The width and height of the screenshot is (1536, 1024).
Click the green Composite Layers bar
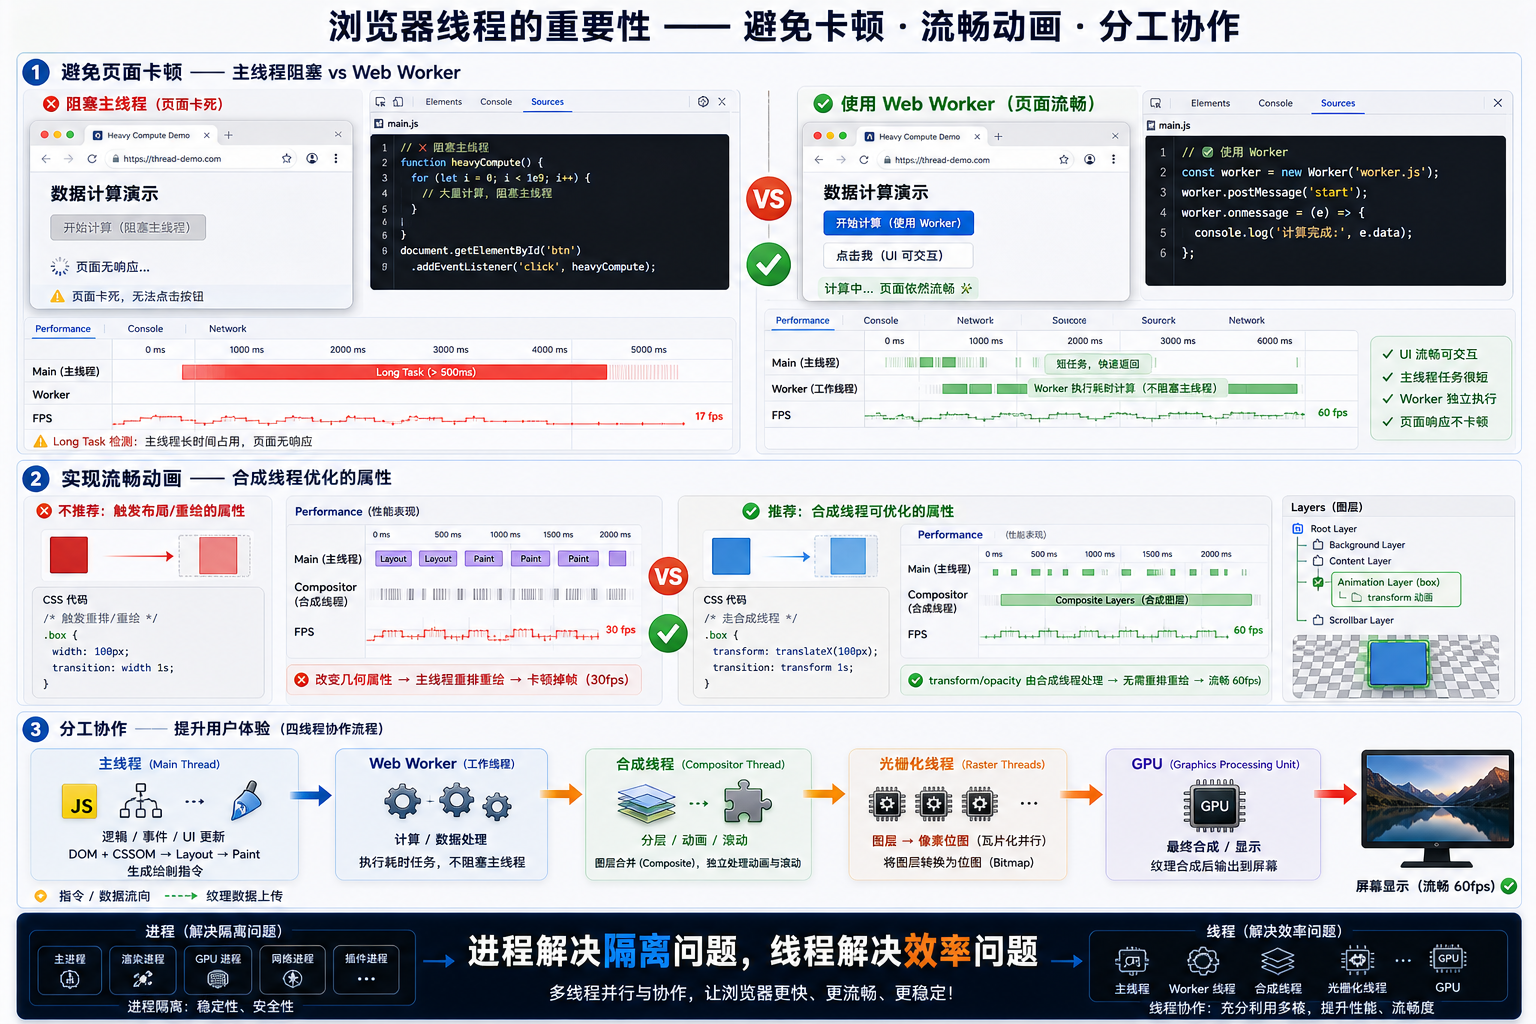(x=1126, y=600)
